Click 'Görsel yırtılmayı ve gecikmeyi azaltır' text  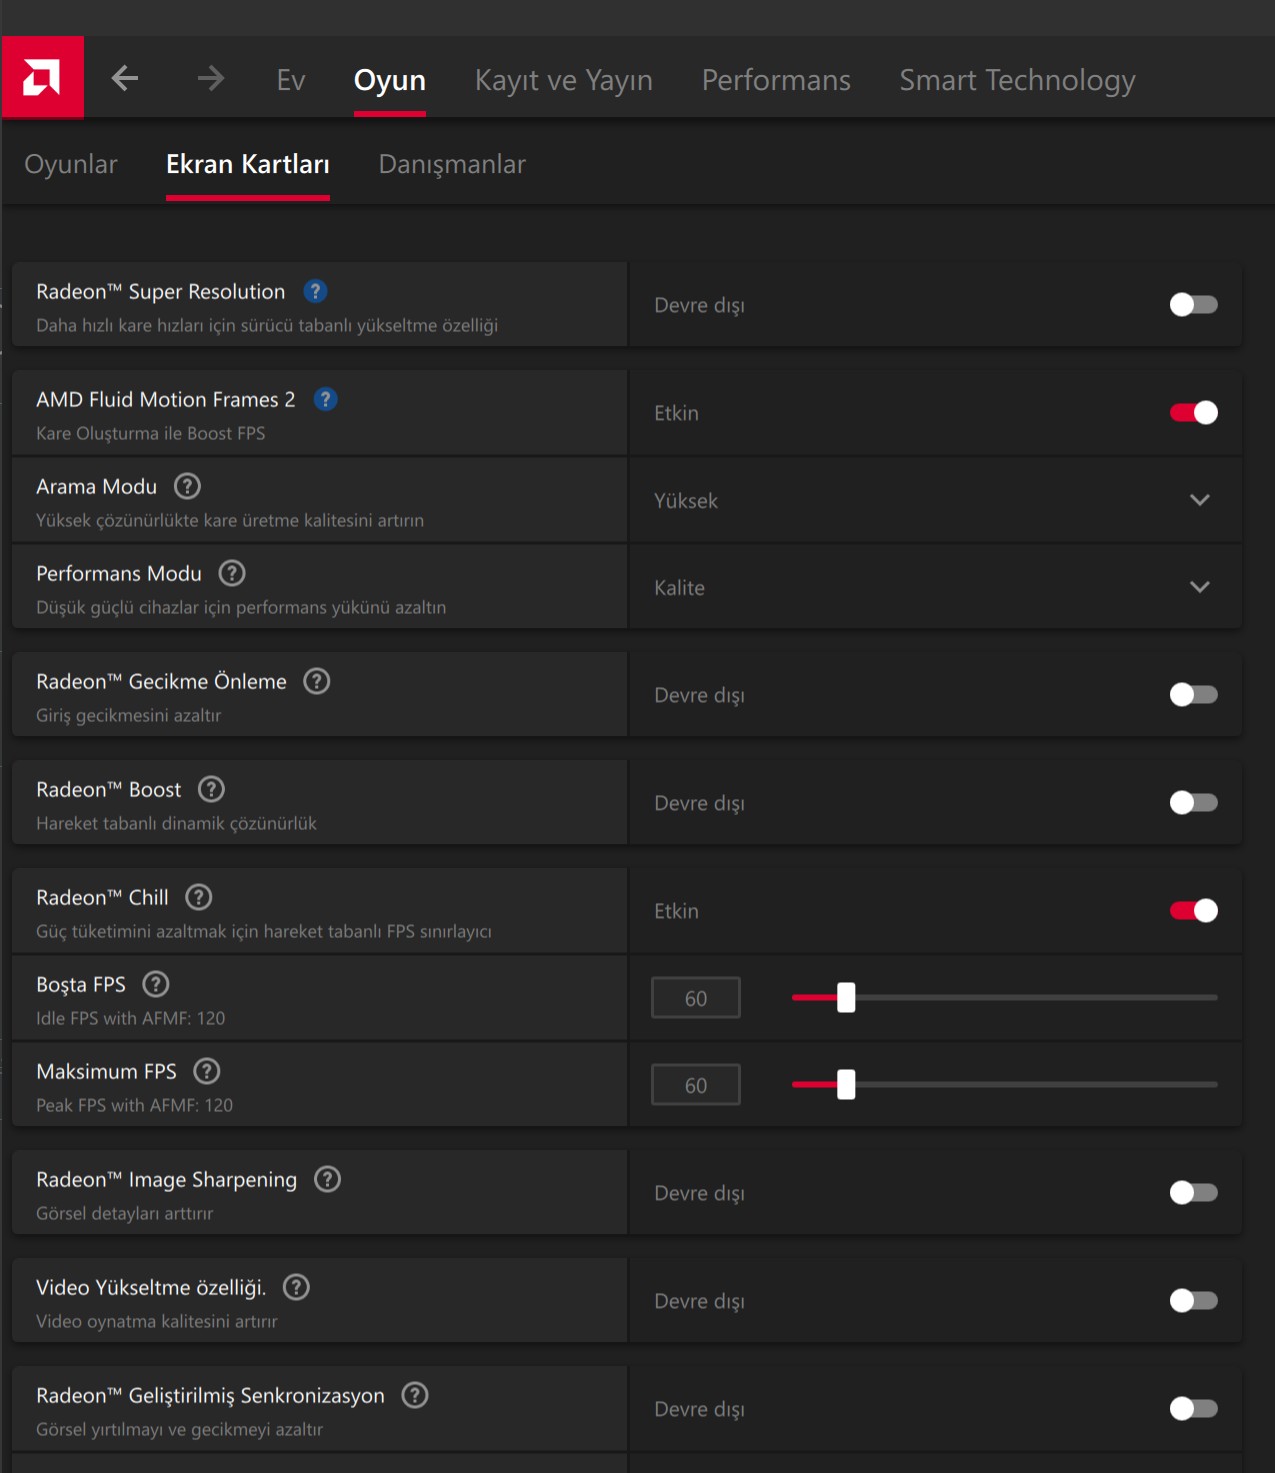(180, 1429)
